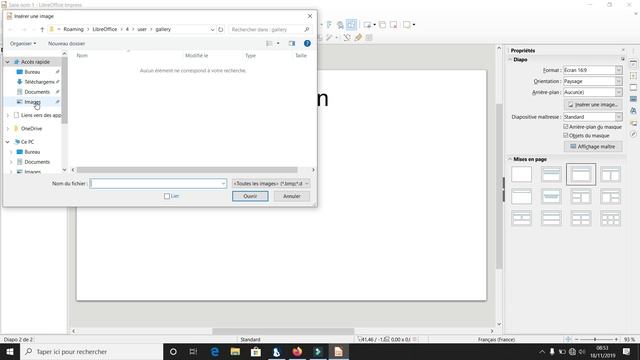Expand address bar previous locations dropdown

212,29
